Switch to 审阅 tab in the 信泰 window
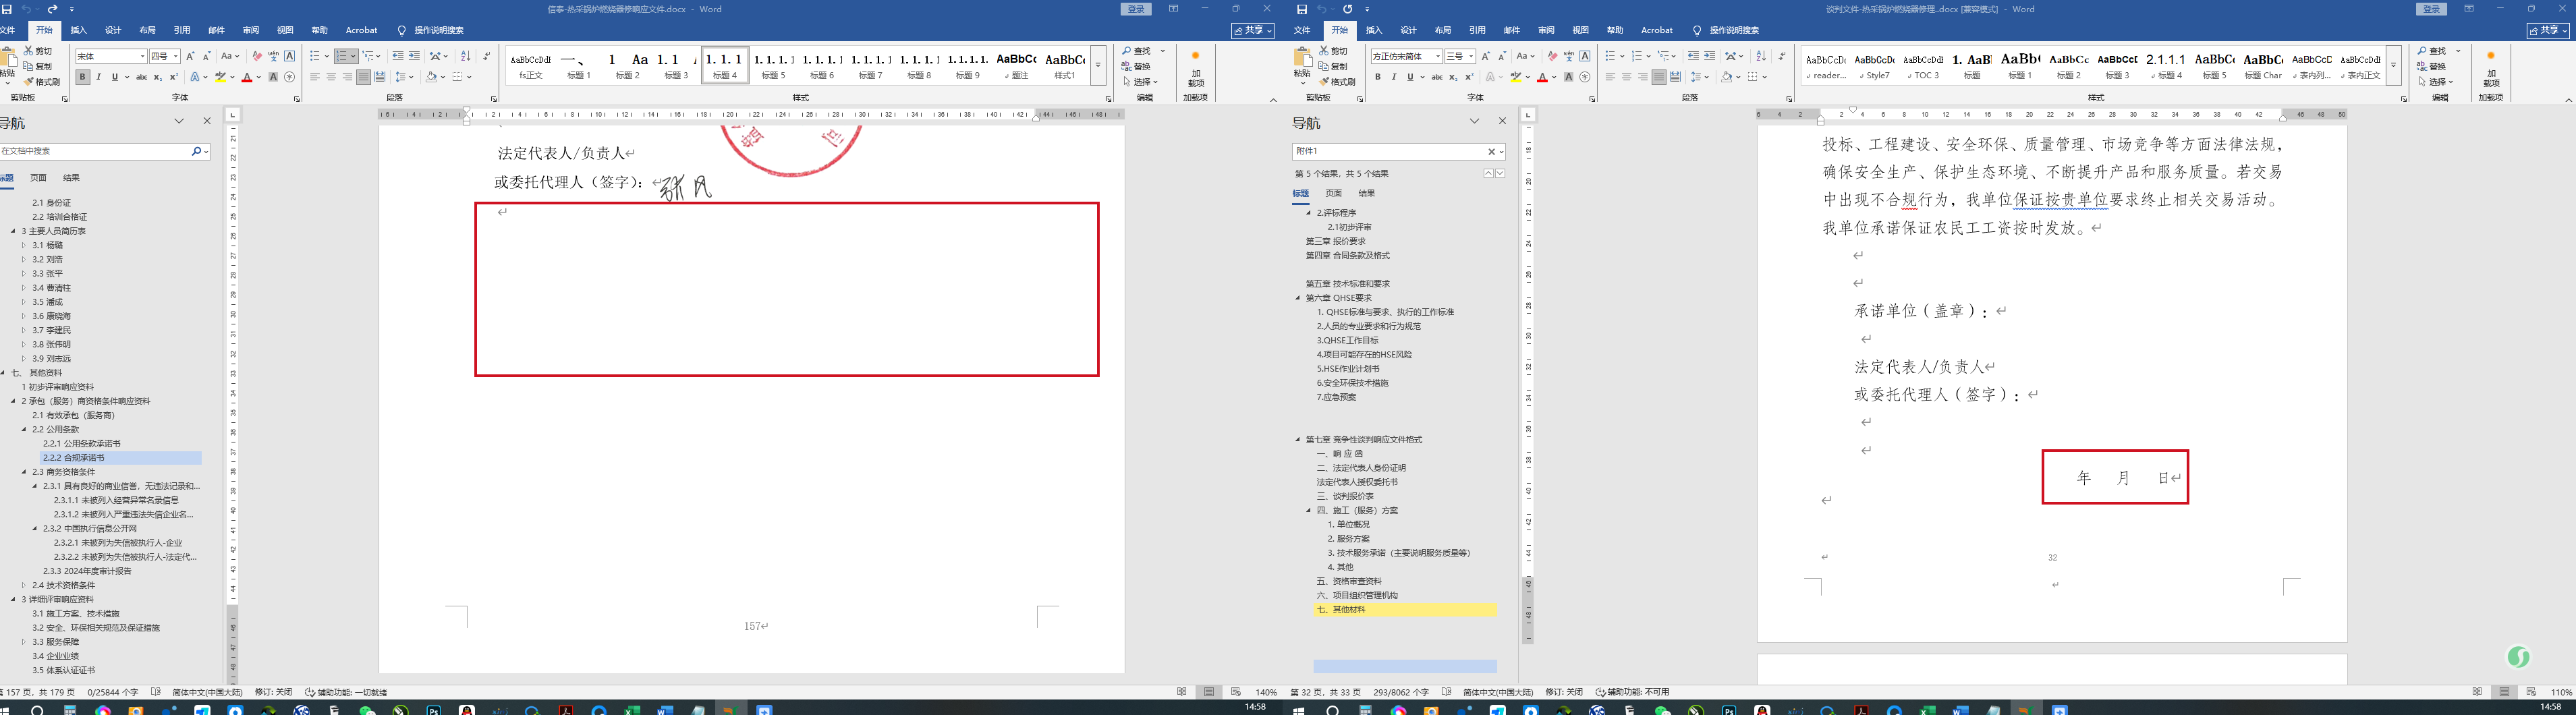This screenshot has height=715, width=2576. pos(250,30)
